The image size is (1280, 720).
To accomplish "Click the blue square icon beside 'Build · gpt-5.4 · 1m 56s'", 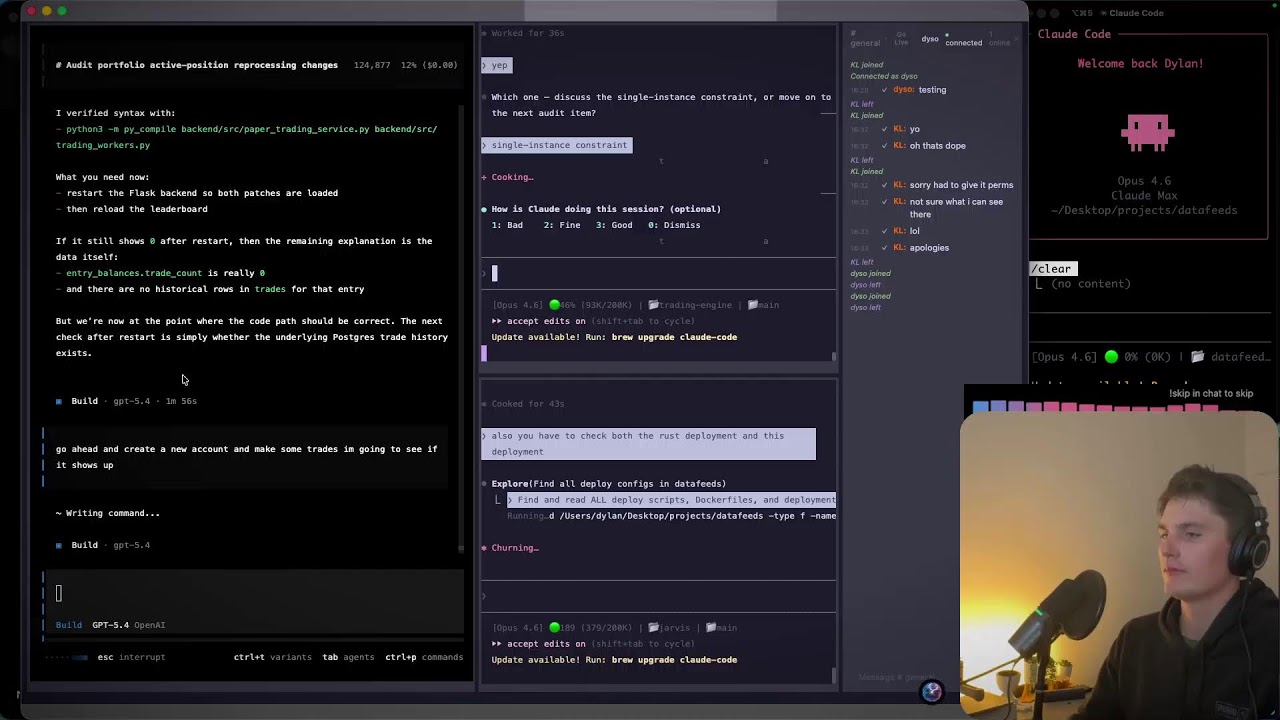I will coord(59,401).
